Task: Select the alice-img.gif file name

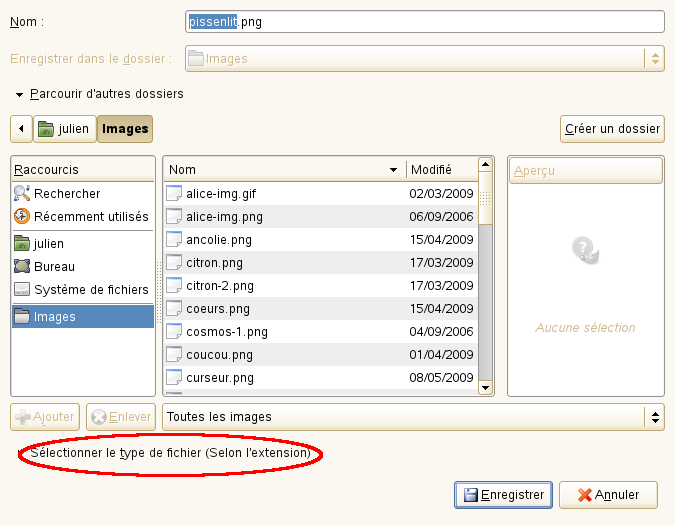Action: [x=221, y=194]
